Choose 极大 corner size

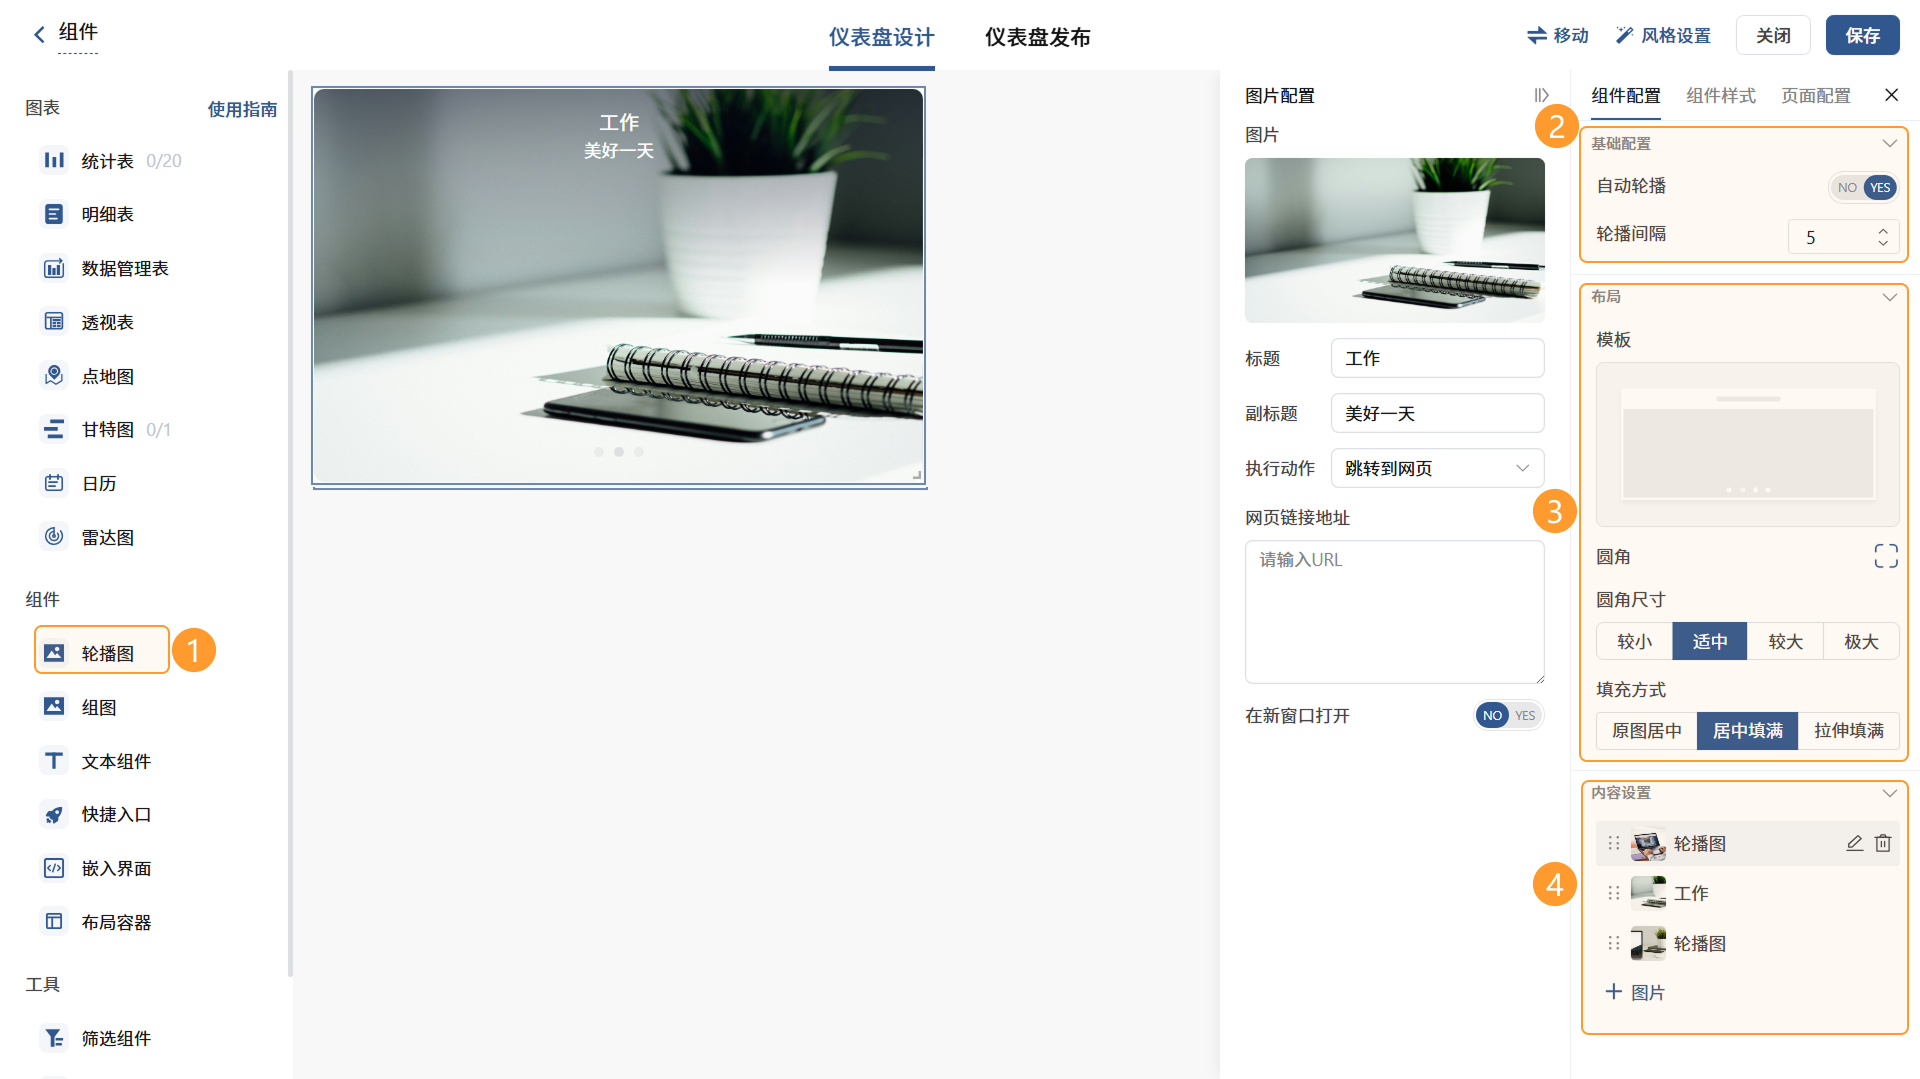click(1861, 641)
